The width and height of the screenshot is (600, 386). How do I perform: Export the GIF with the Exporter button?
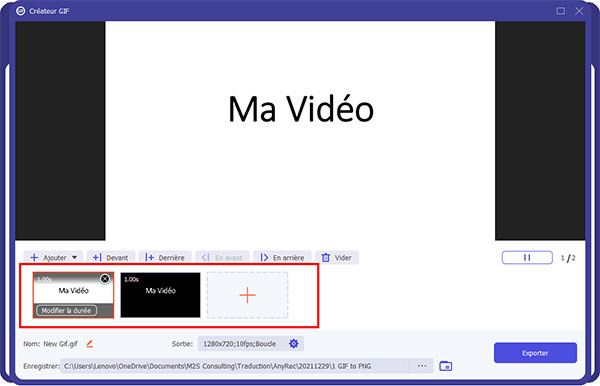(535, 353)
